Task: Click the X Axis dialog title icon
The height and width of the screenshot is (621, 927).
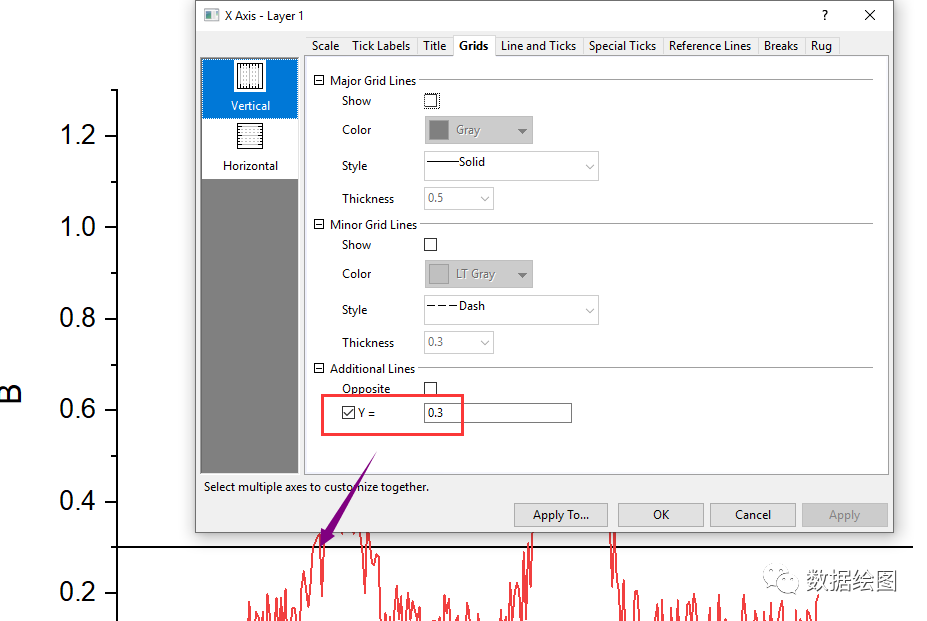Action: coord(211,15)
